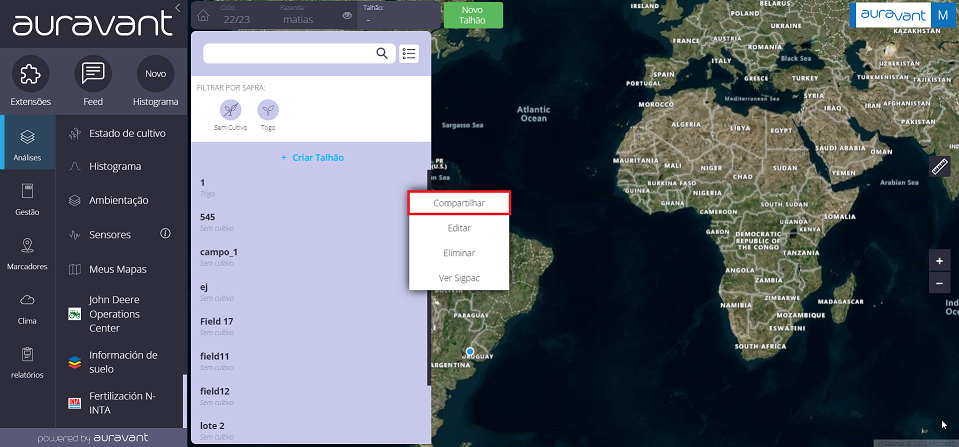This screenshot has height=447, width=959.
Task: Select field11 in list
Action: tap(311, 361)
